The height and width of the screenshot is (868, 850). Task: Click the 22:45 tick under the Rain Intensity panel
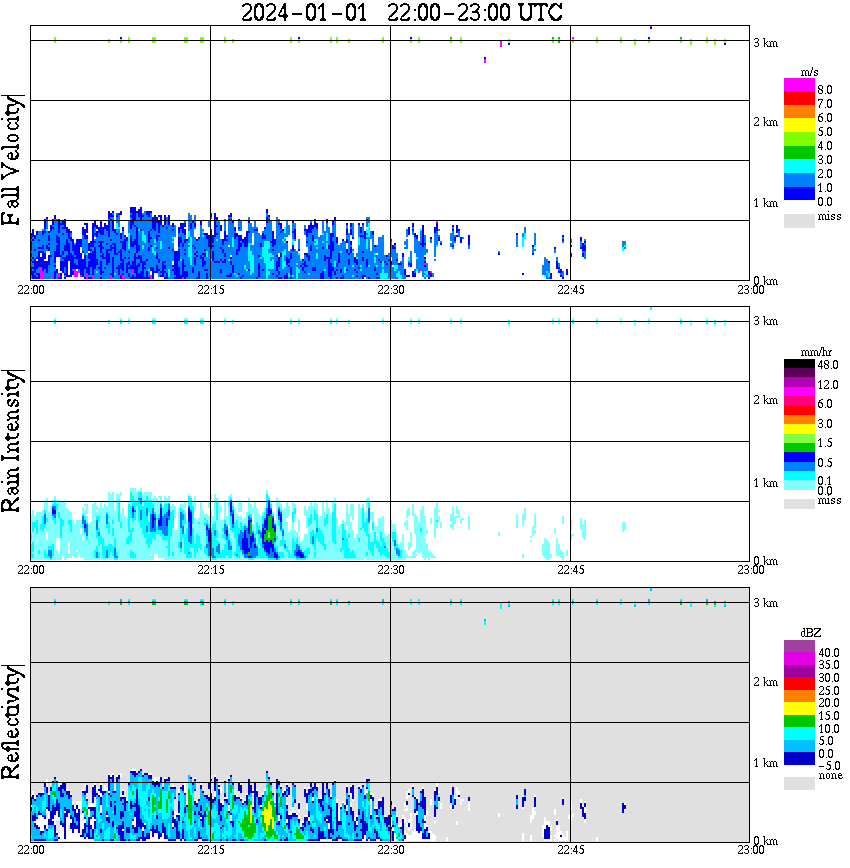pyautogui.click(x=570, y=570)
